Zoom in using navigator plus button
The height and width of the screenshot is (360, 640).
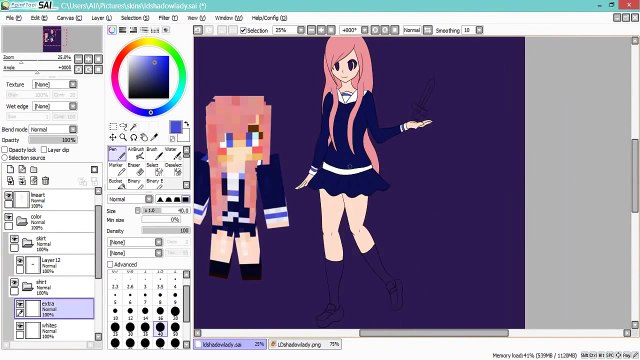click(88, 59)
